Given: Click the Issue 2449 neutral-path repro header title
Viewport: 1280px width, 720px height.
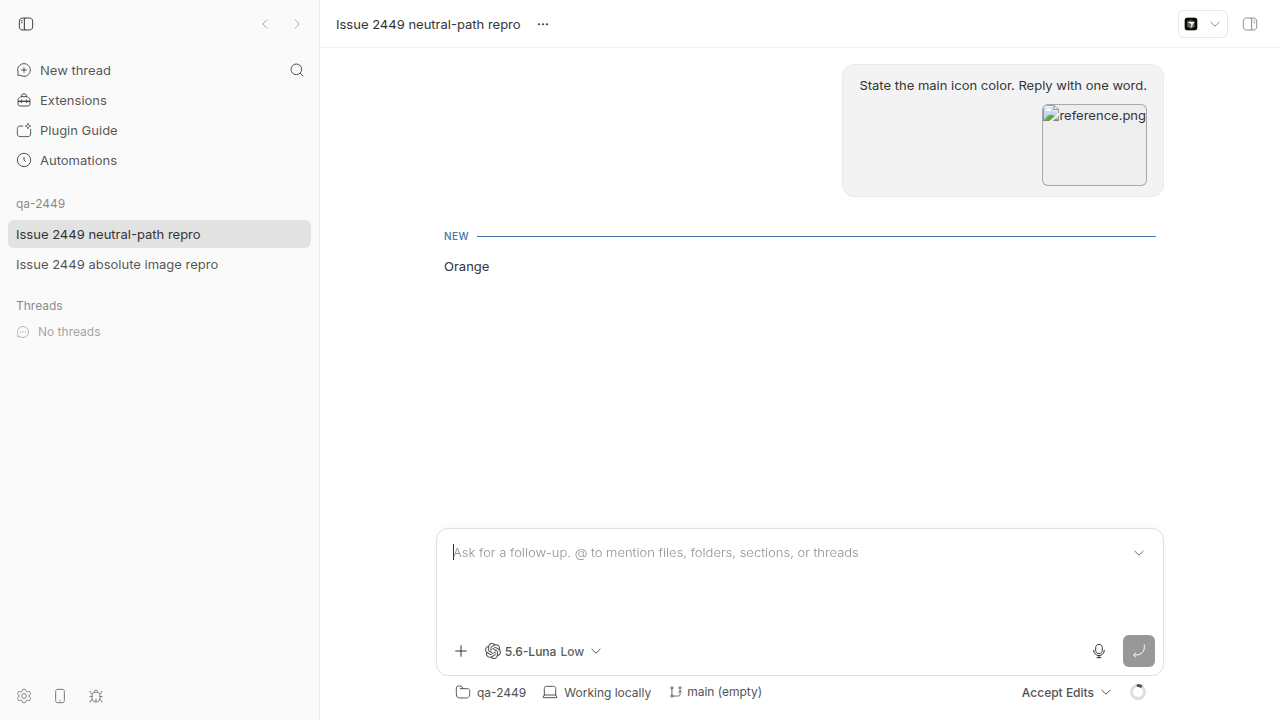Looking at the screenshot, I should pos(428,24).
